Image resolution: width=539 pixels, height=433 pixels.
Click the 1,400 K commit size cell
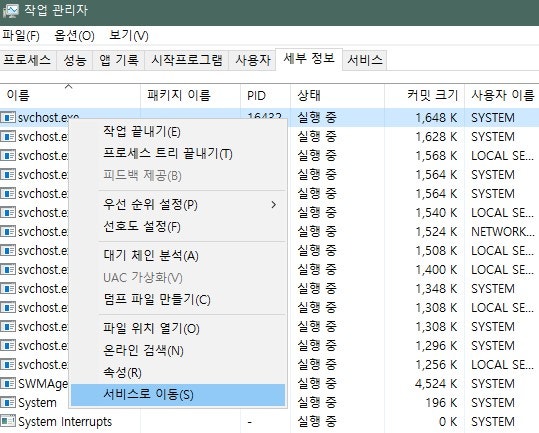(436, 269)
